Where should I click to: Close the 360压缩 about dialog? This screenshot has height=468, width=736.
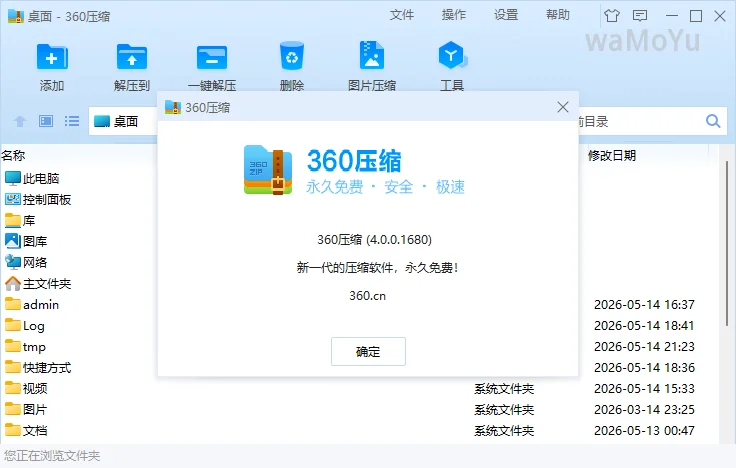point(563,107)
